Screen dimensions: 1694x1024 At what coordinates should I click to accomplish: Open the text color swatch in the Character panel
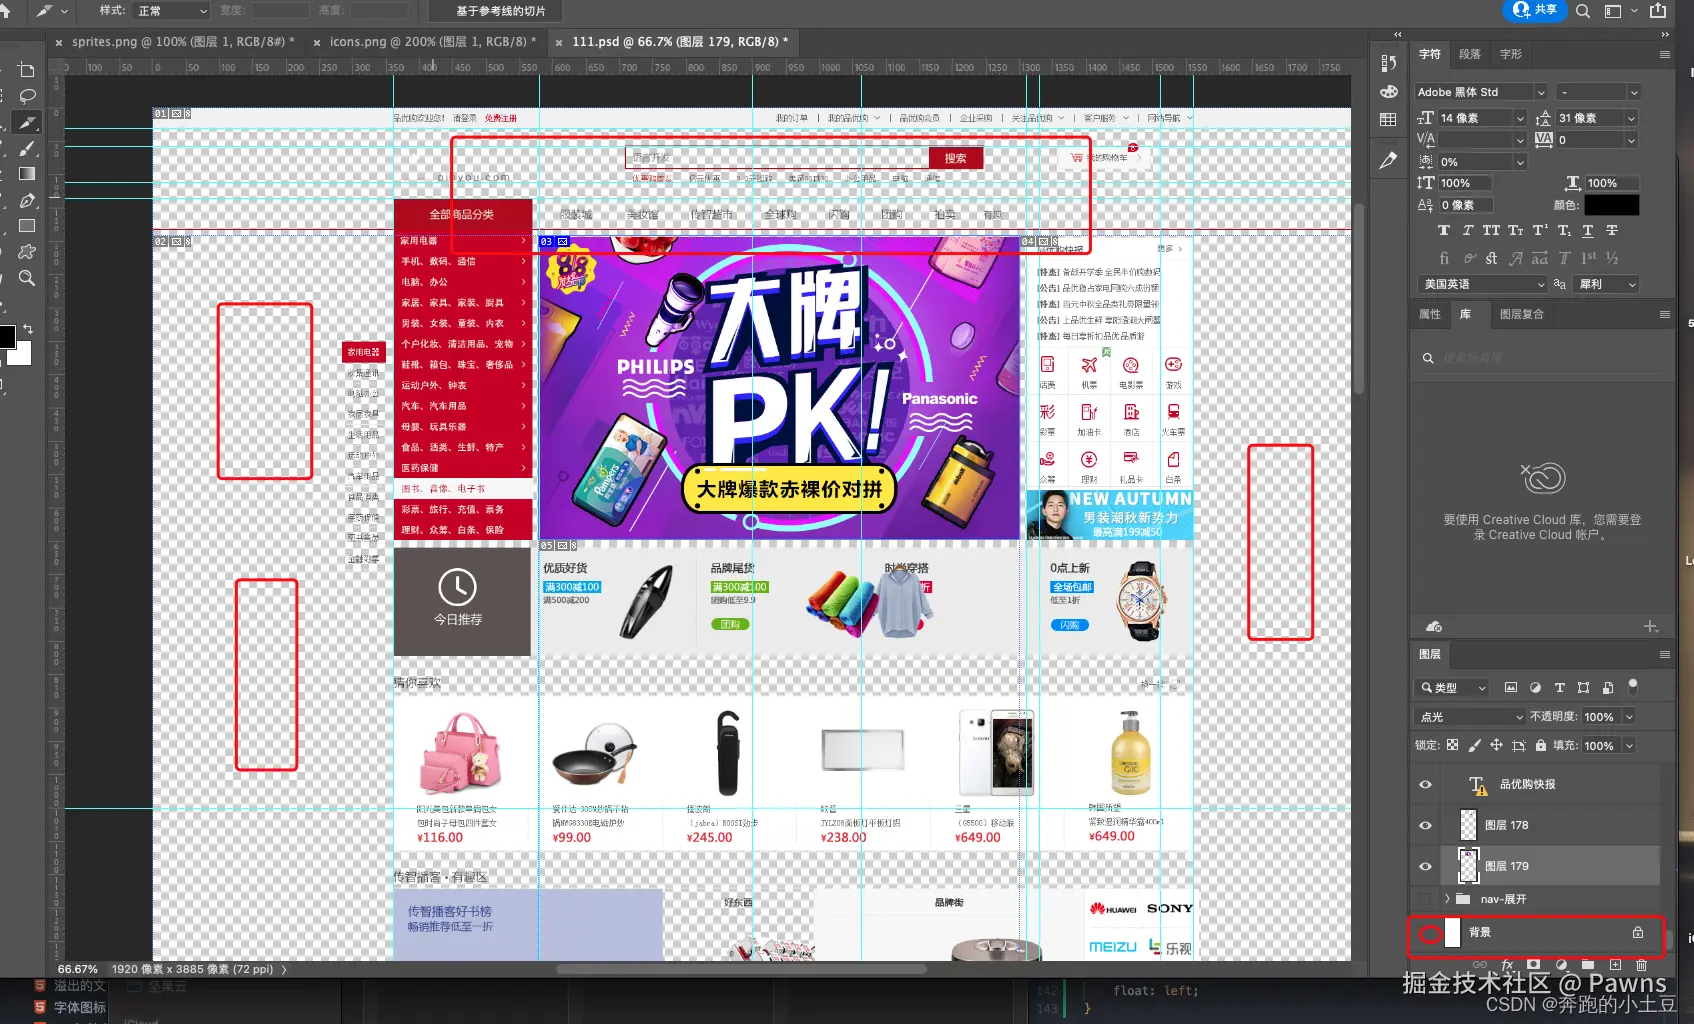click(1613, 204)
